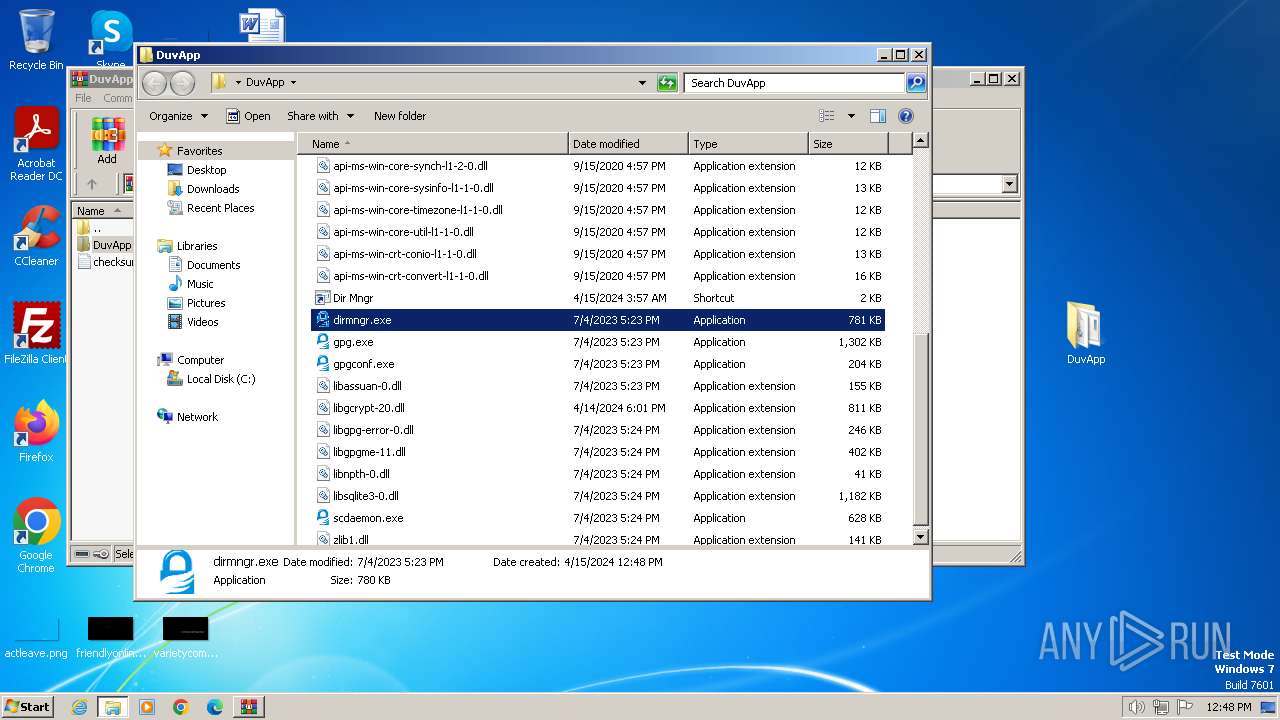Image resolution: width=1280 pixels, height=720 pixels.
Task: Click the change view icon
Action: pyautogui.click(x=827, y=116)
